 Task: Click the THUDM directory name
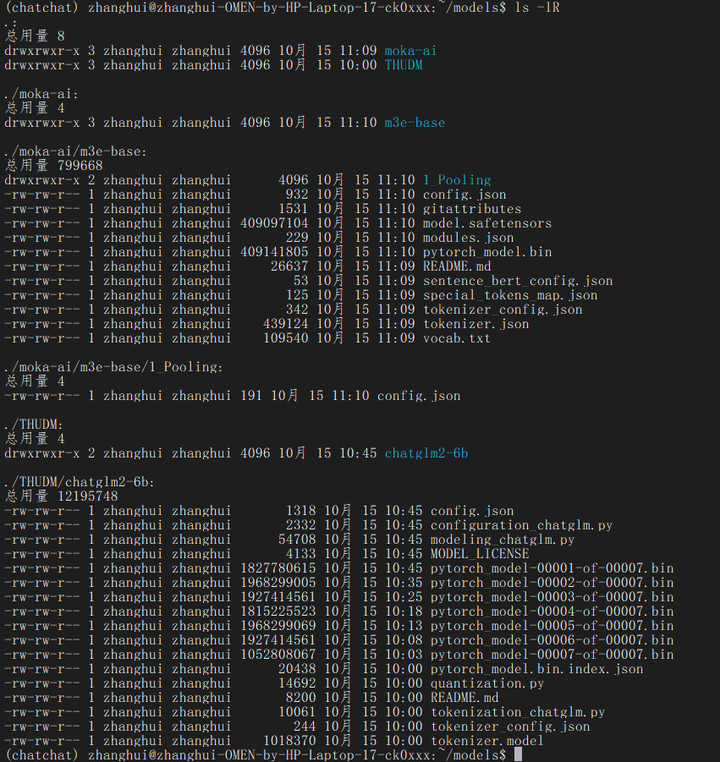pyautogui.click(x=403, y=65)
